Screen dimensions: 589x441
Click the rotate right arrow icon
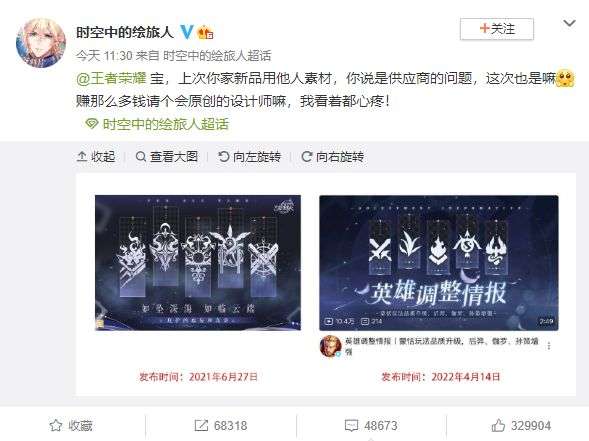point(307,156)
